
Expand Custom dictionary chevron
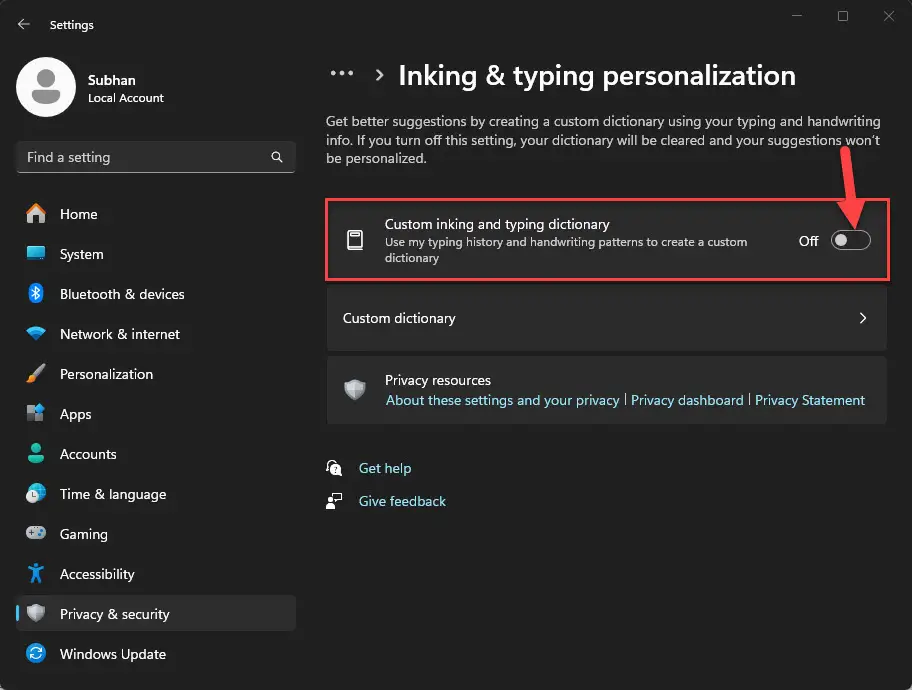coord(863,318)
